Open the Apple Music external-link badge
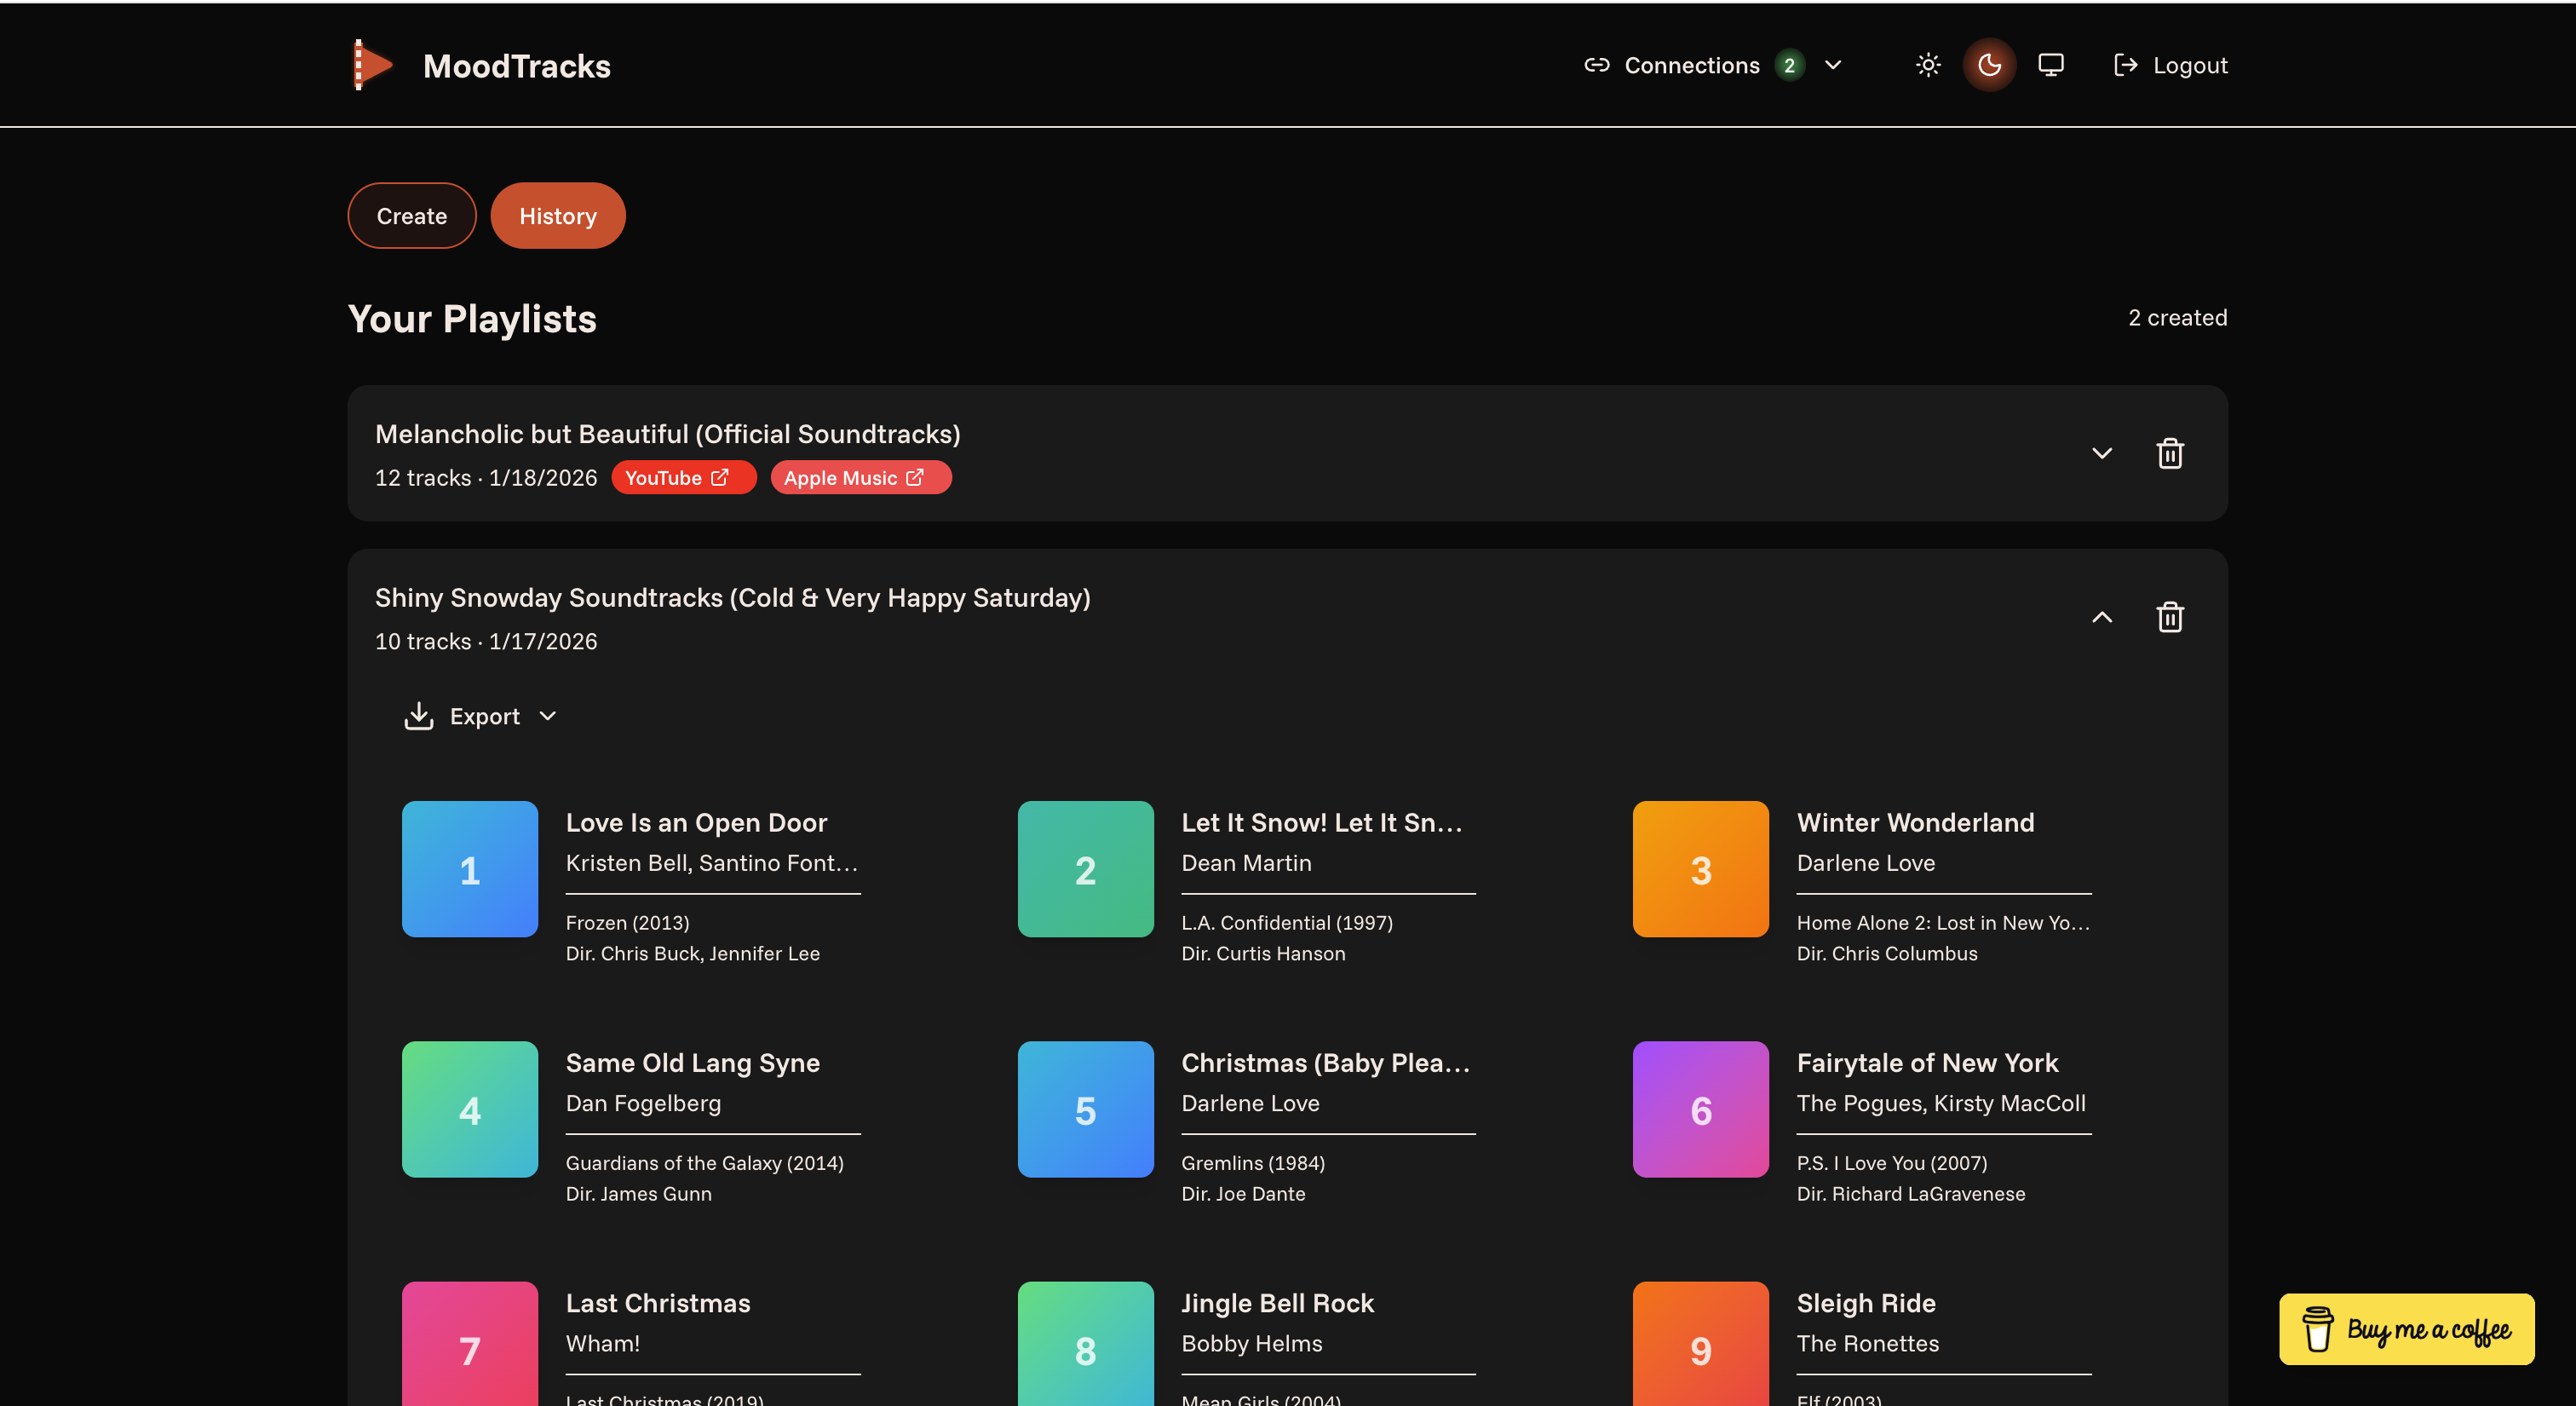The height and width of the screenshot is (1406, 2576). click(x=860, y=477)
